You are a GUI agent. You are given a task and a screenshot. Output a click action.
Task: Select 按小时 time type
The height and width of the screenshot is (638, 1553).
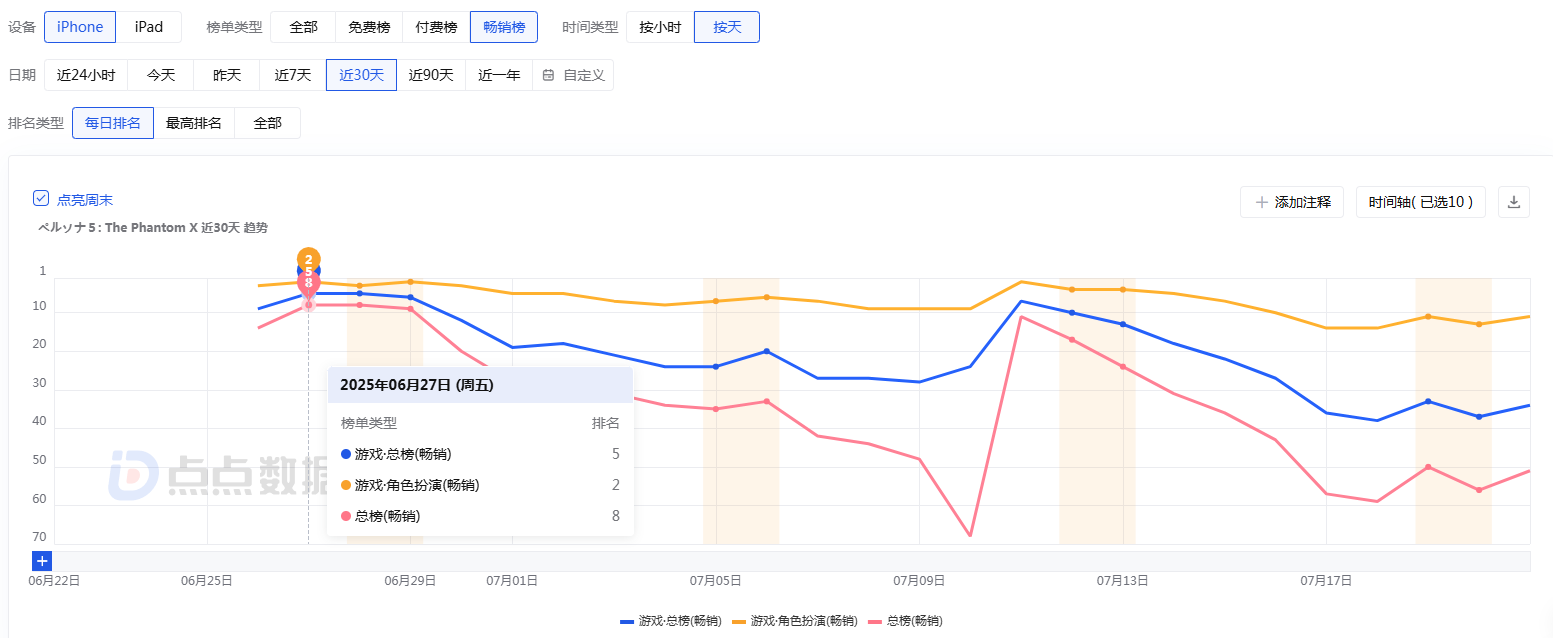(660, 27)
